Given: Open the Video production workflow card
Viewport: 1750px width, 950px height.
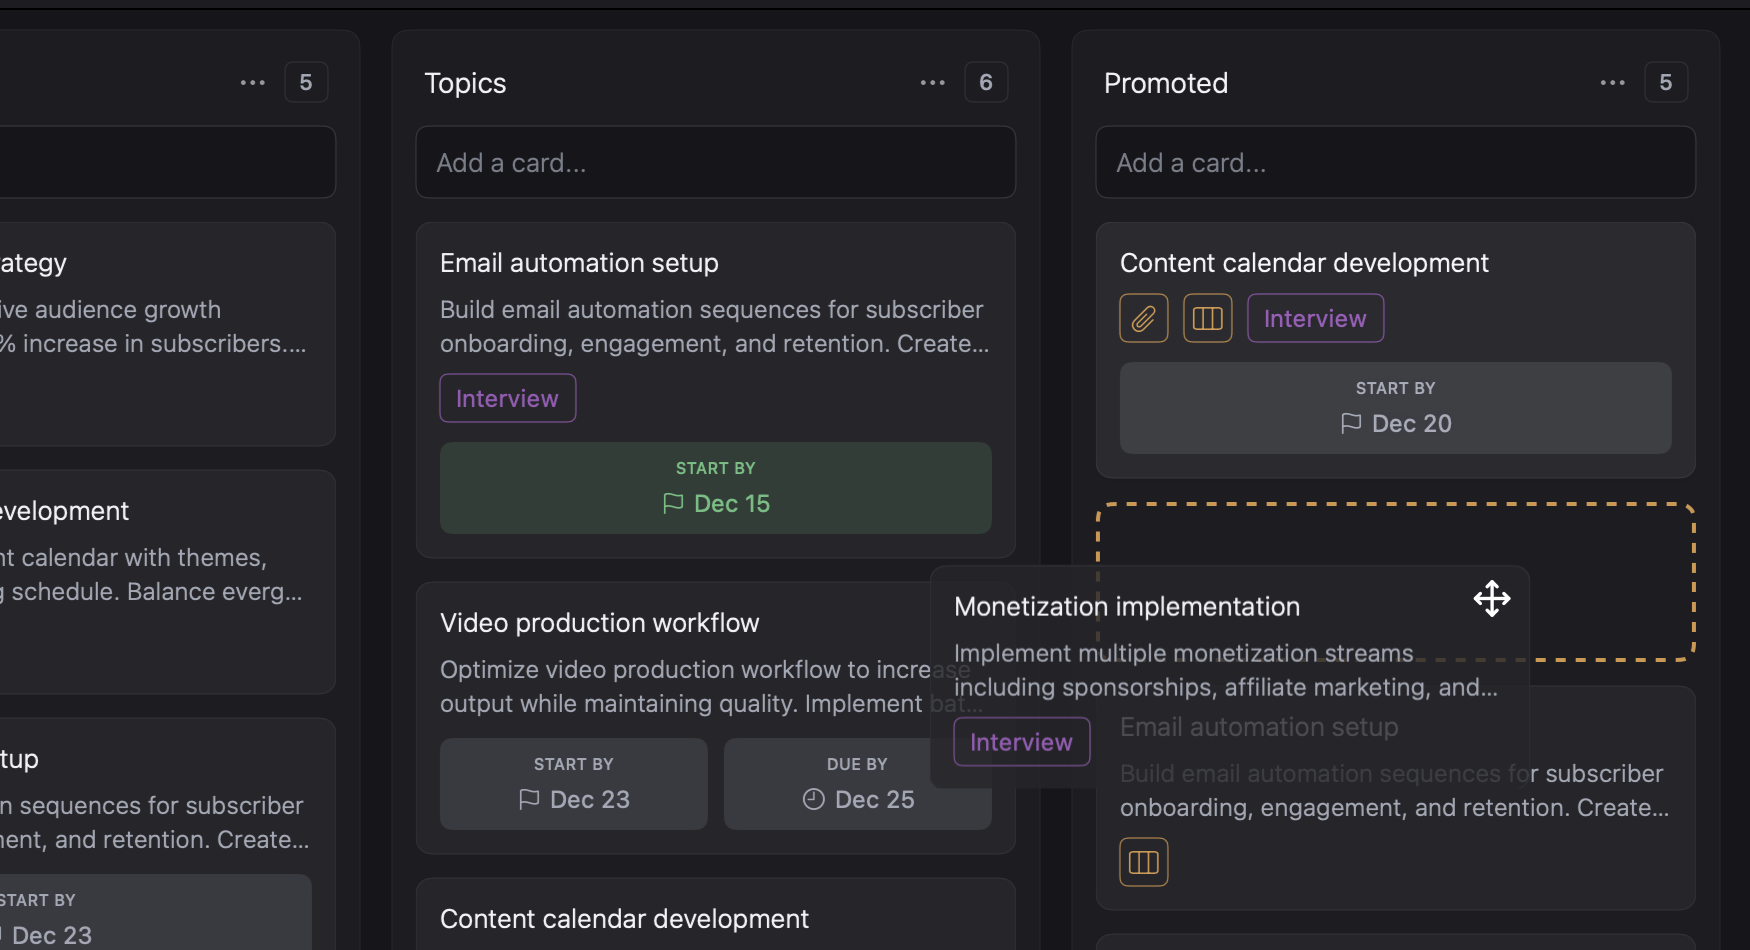Looking at the screenshot, I should [600, 622].
